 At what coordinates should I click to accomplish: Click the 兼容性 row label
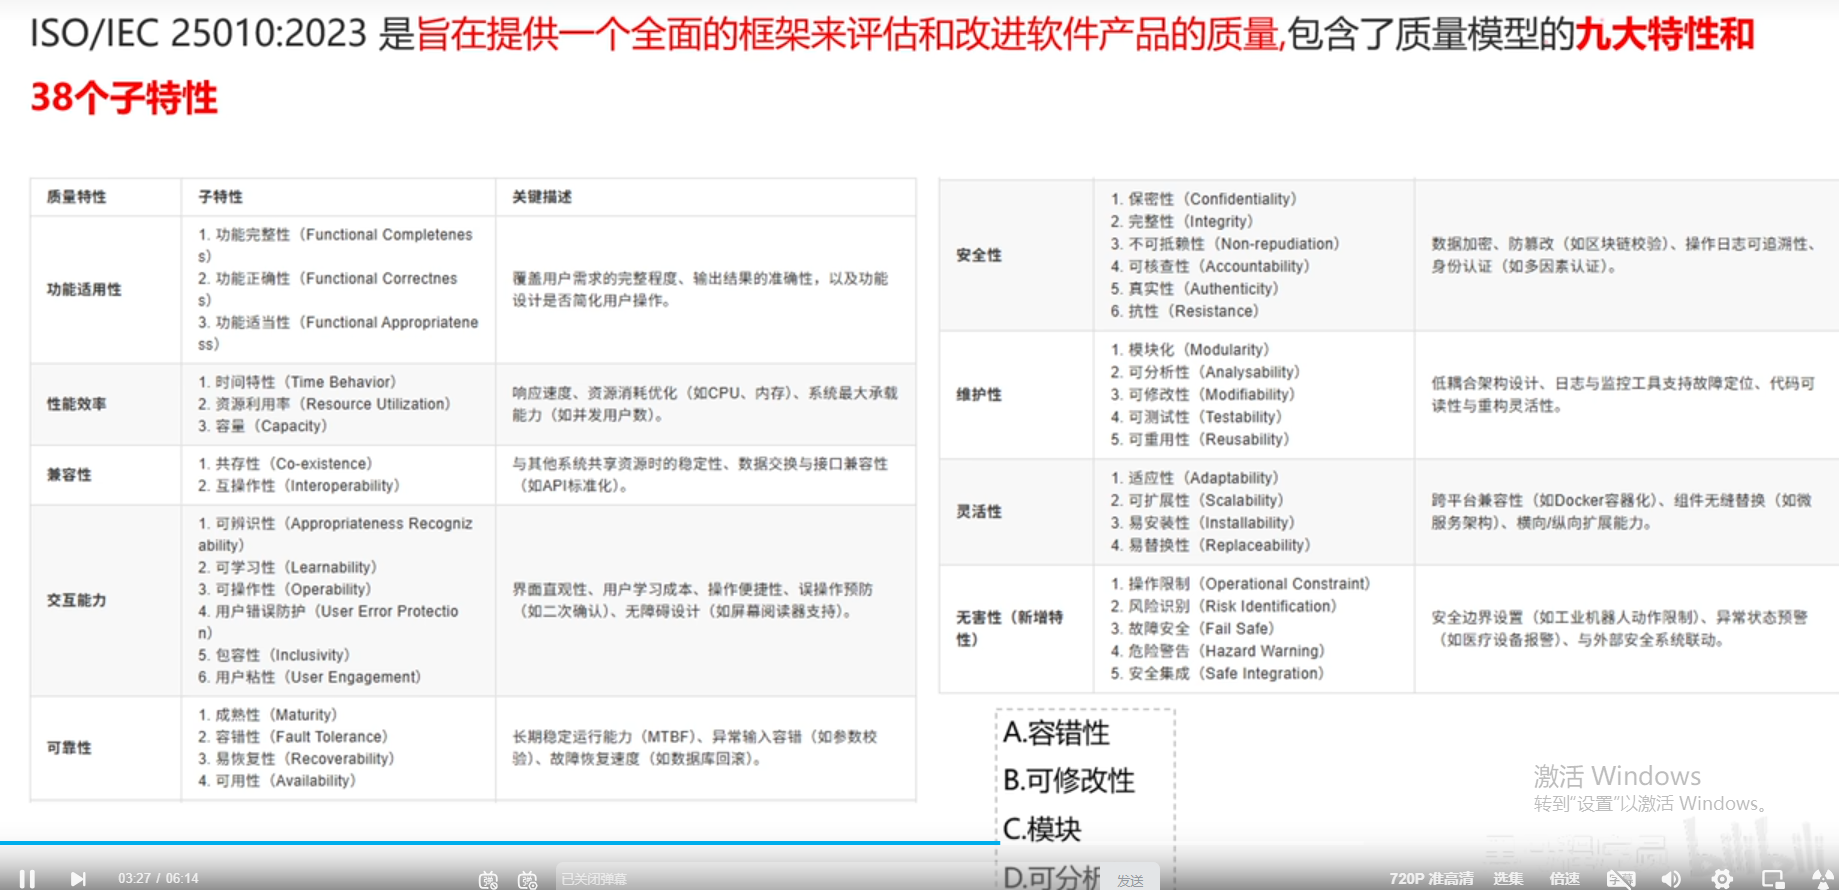pos(69,474)
